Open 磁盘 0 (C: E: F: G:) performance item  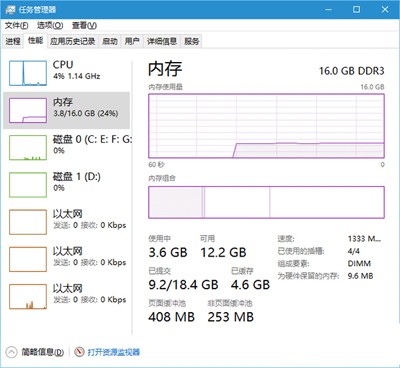67,148
